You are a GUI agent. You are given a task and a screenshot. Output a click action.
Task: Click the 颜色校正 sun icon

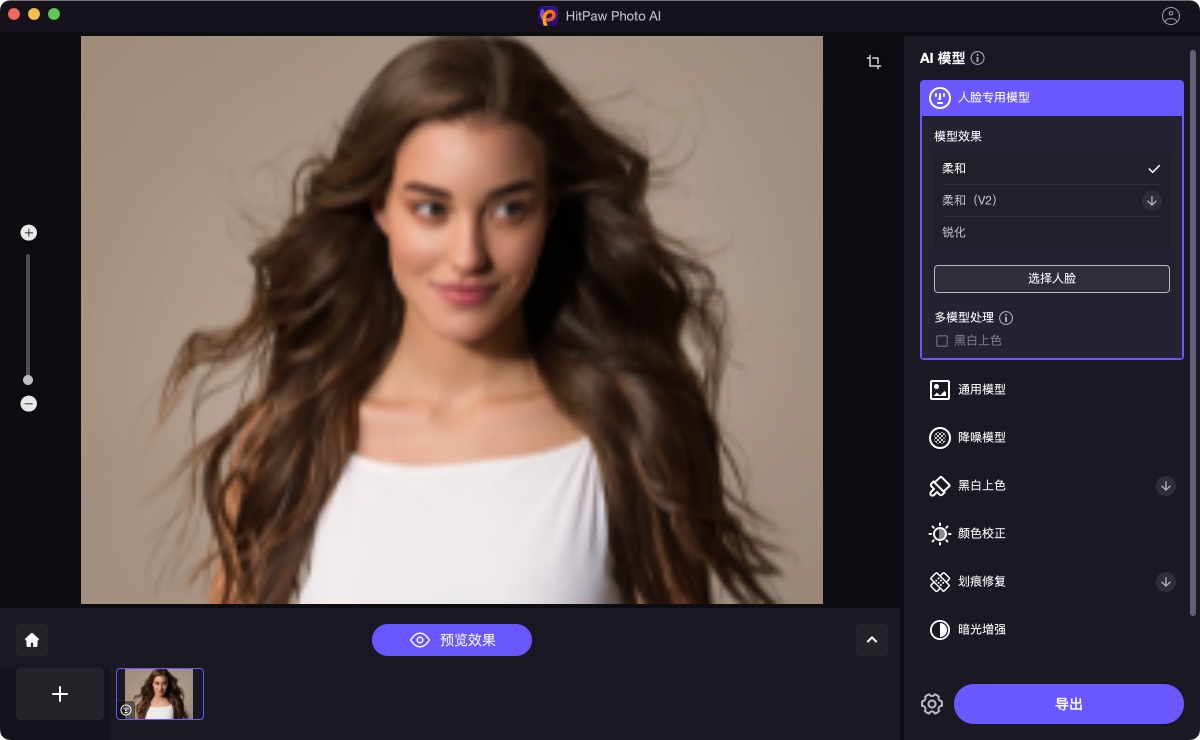[x=940, y=534]
